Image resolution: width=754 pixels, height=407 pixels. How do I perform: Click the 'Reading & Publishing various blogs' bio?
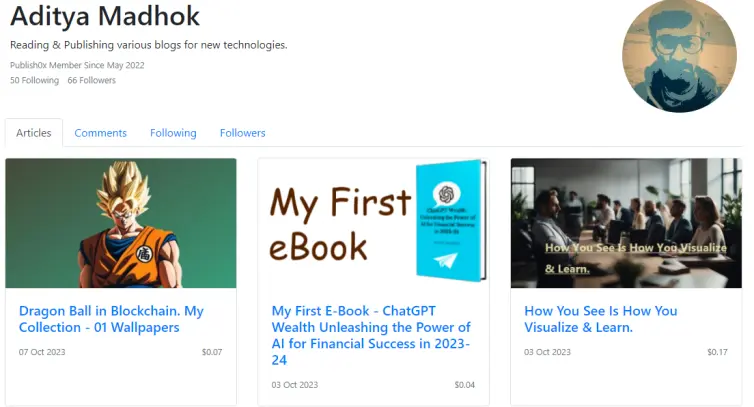149,45
